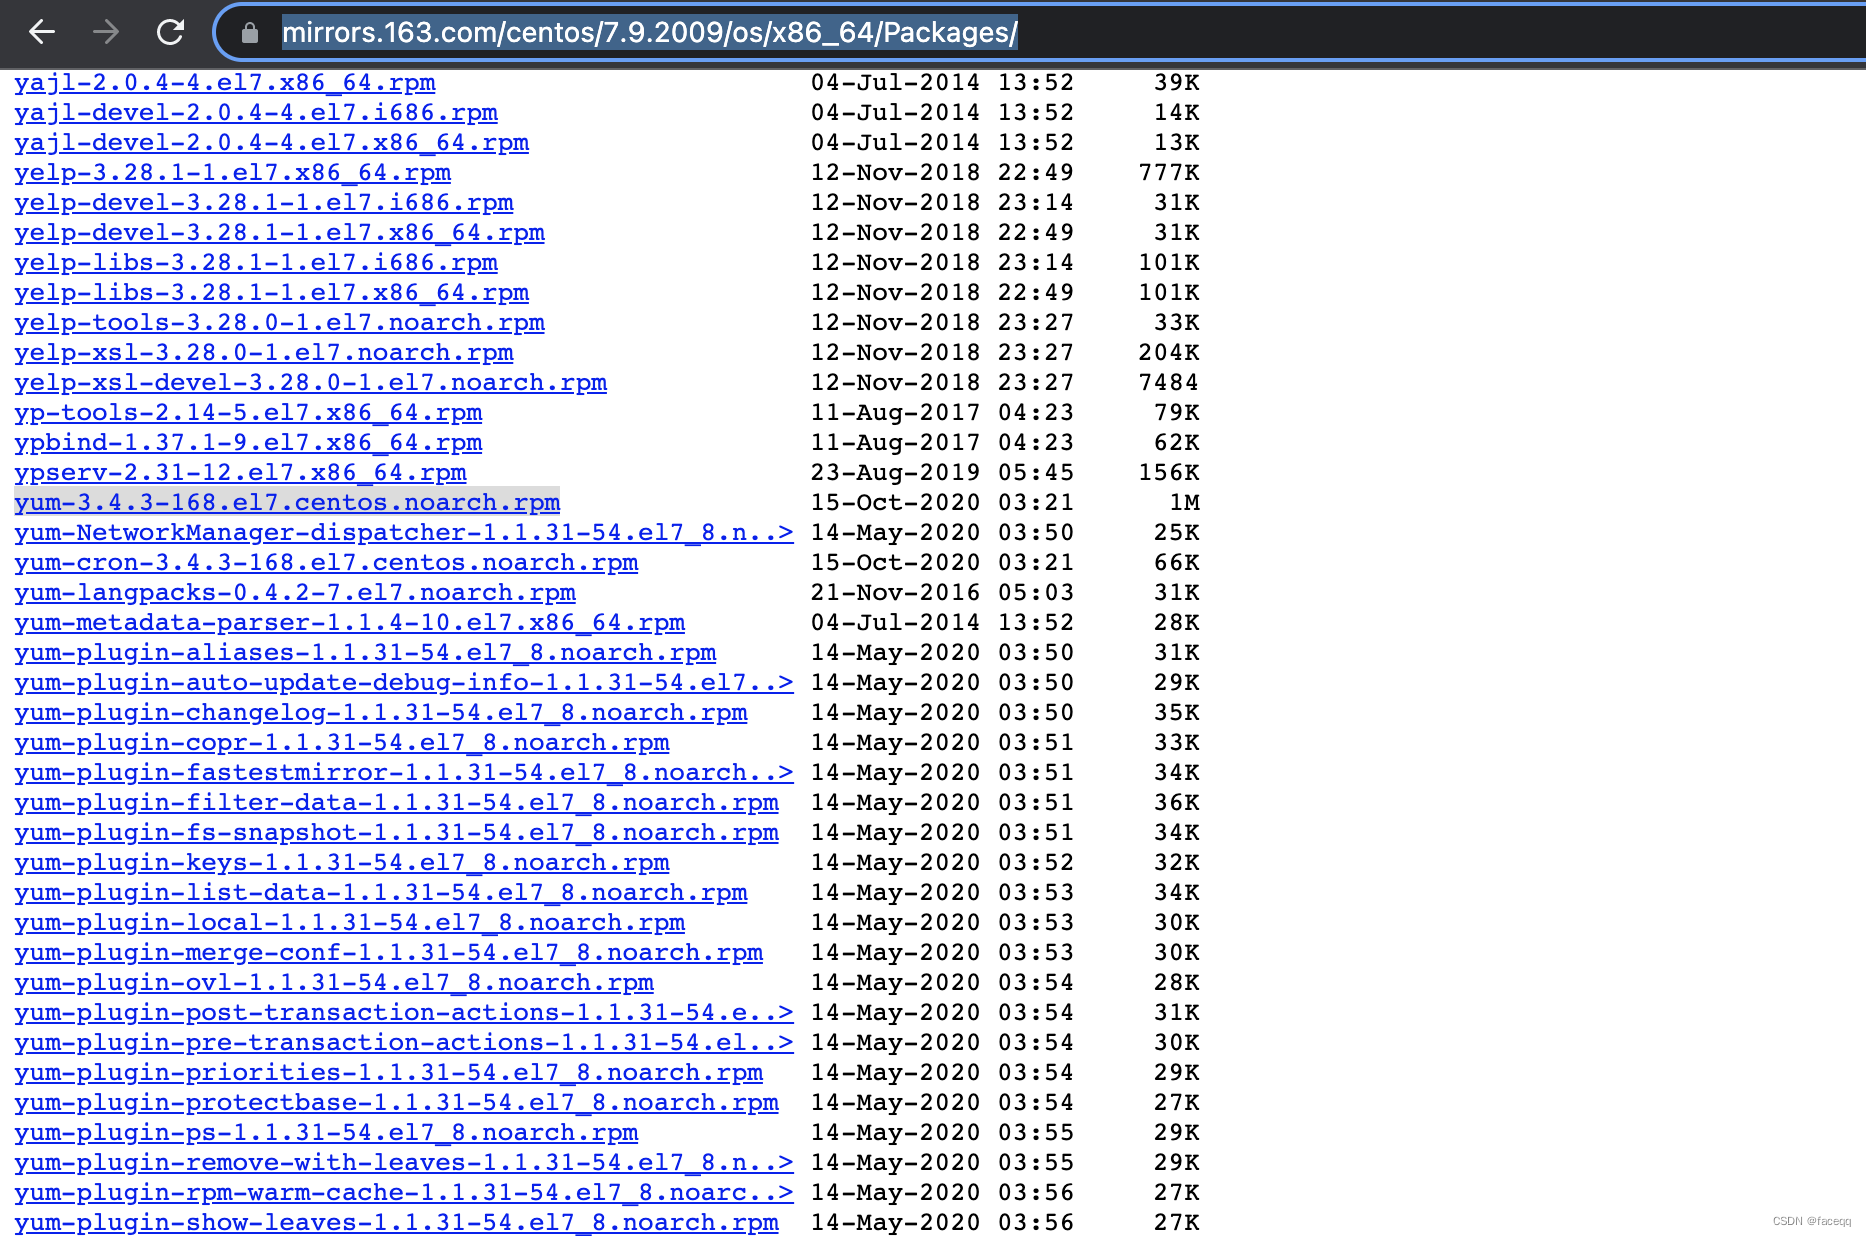The width and height of the screenshot is (1866, 1236).
Task: Click yum-plugin-filter-data package link
Action: tap(397, 803)
